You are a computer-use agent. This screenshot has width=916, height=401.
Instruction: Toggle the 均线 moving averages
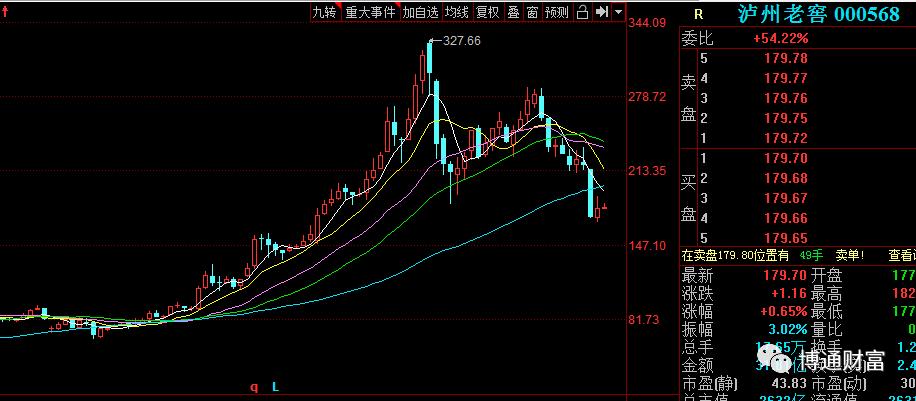456,12
